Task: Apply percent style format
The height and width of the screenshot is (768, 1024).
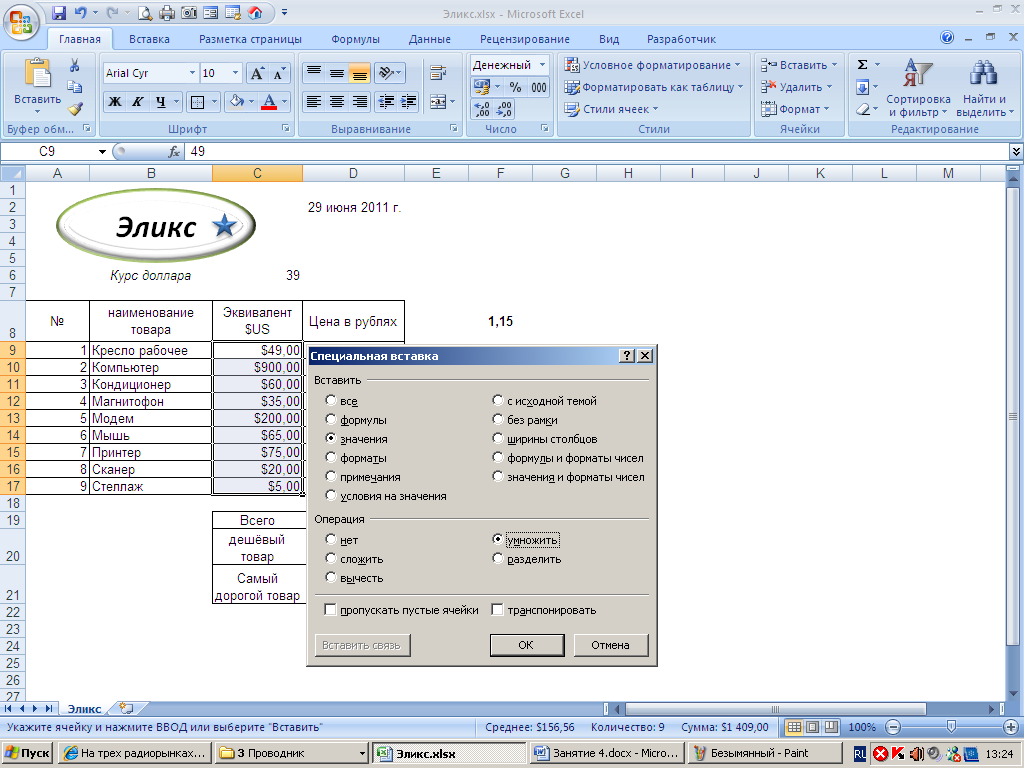Action: 515,87
